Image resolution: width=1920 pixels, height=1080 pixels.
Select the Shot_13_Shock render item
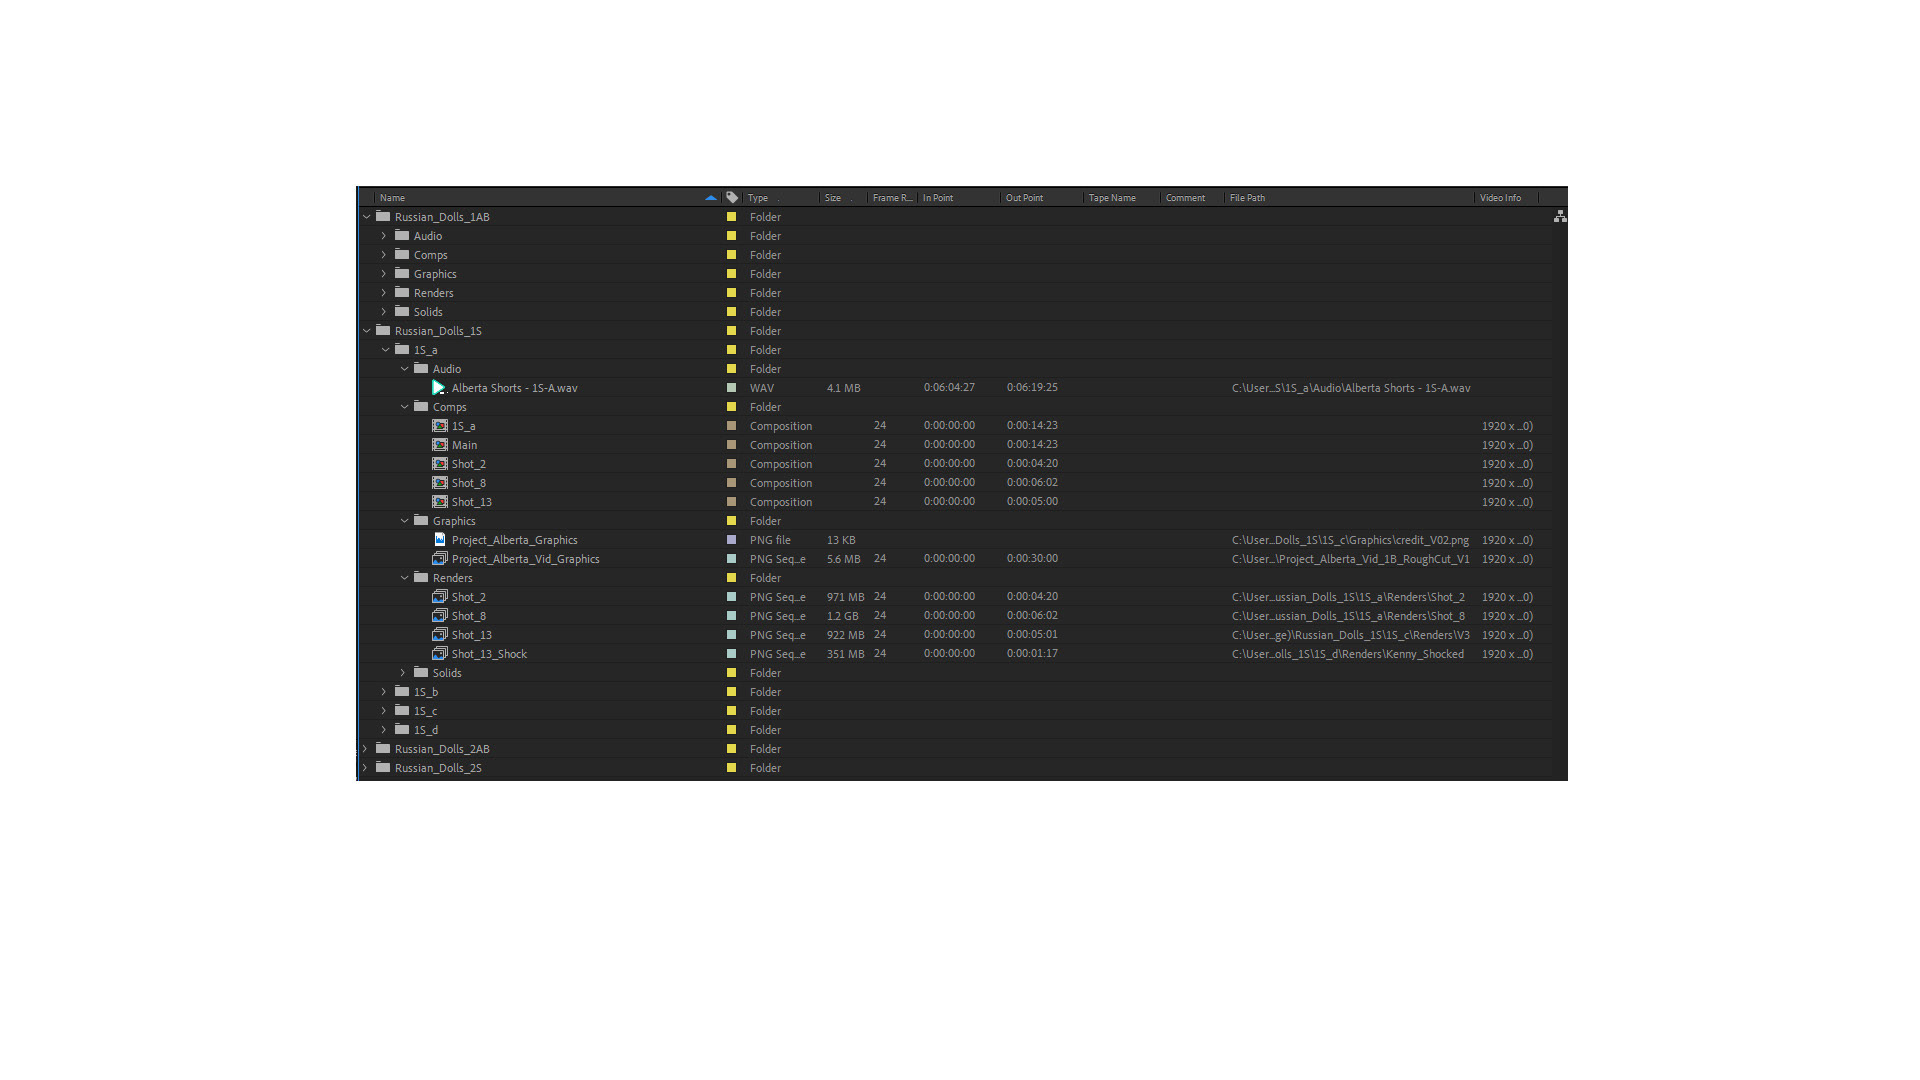[489, 654]
